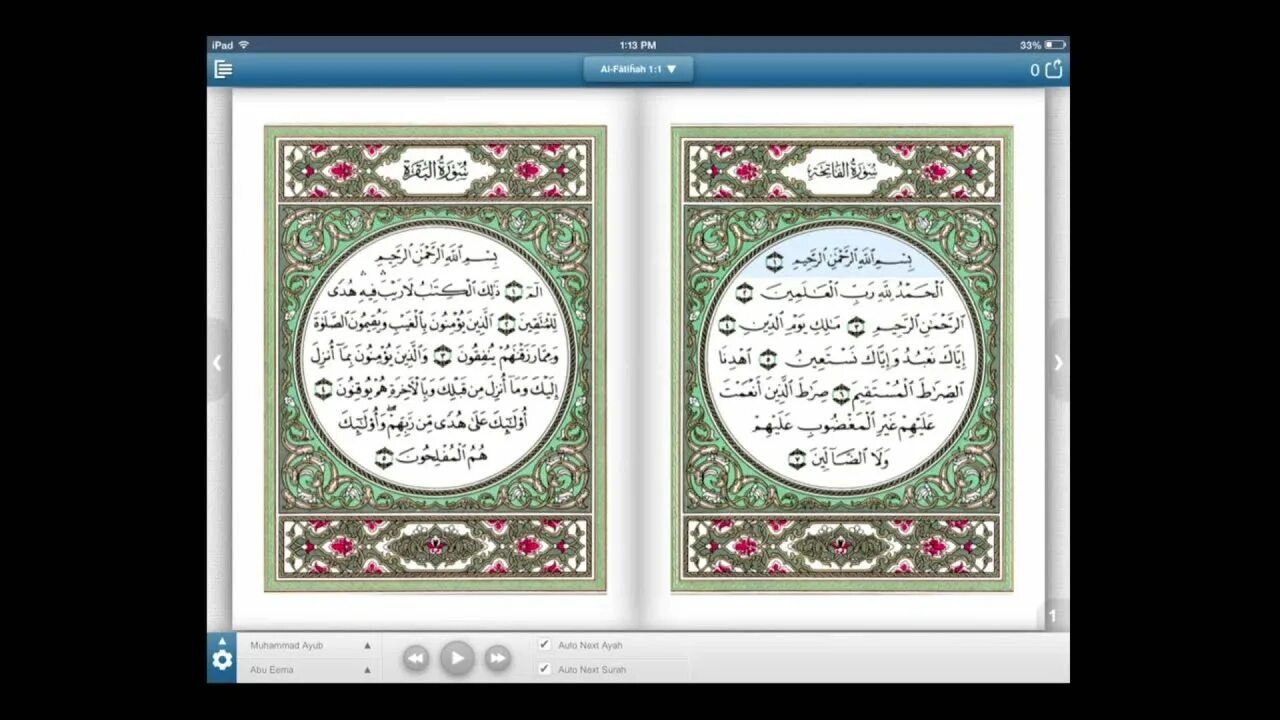
Task: Toggle Auto Next Surah checkbox
Action: (x=544, y=669)
